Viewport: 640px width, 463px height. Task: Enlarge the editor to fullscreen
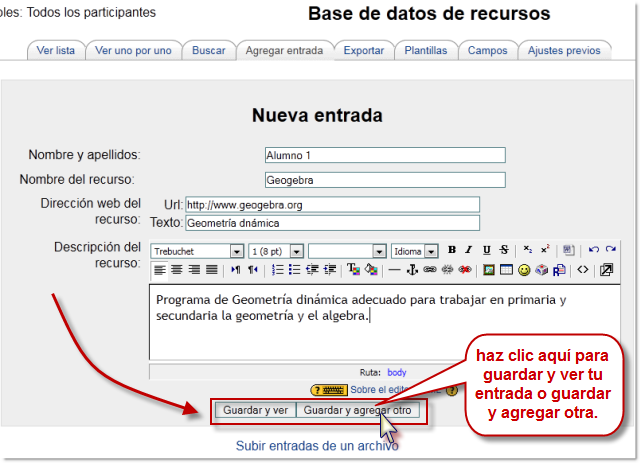606,270
